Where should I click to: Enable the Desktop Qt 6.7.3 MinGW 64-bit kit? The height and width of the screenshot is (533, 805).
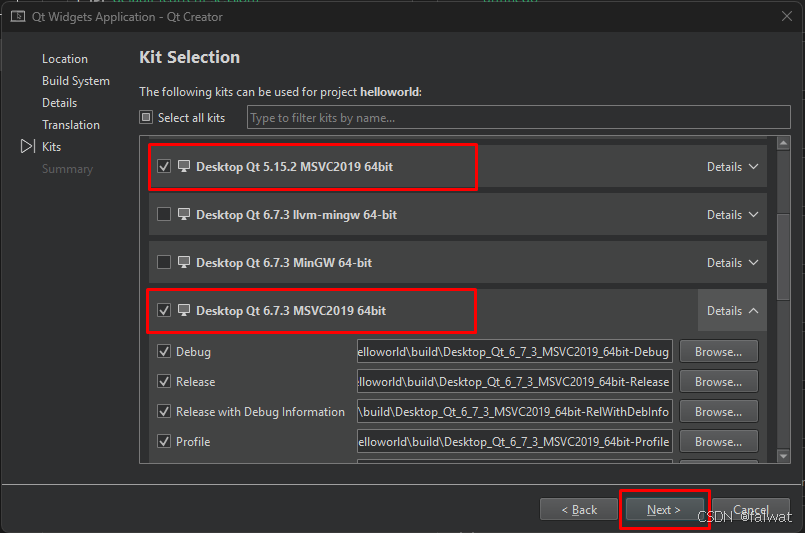(164, 262)
